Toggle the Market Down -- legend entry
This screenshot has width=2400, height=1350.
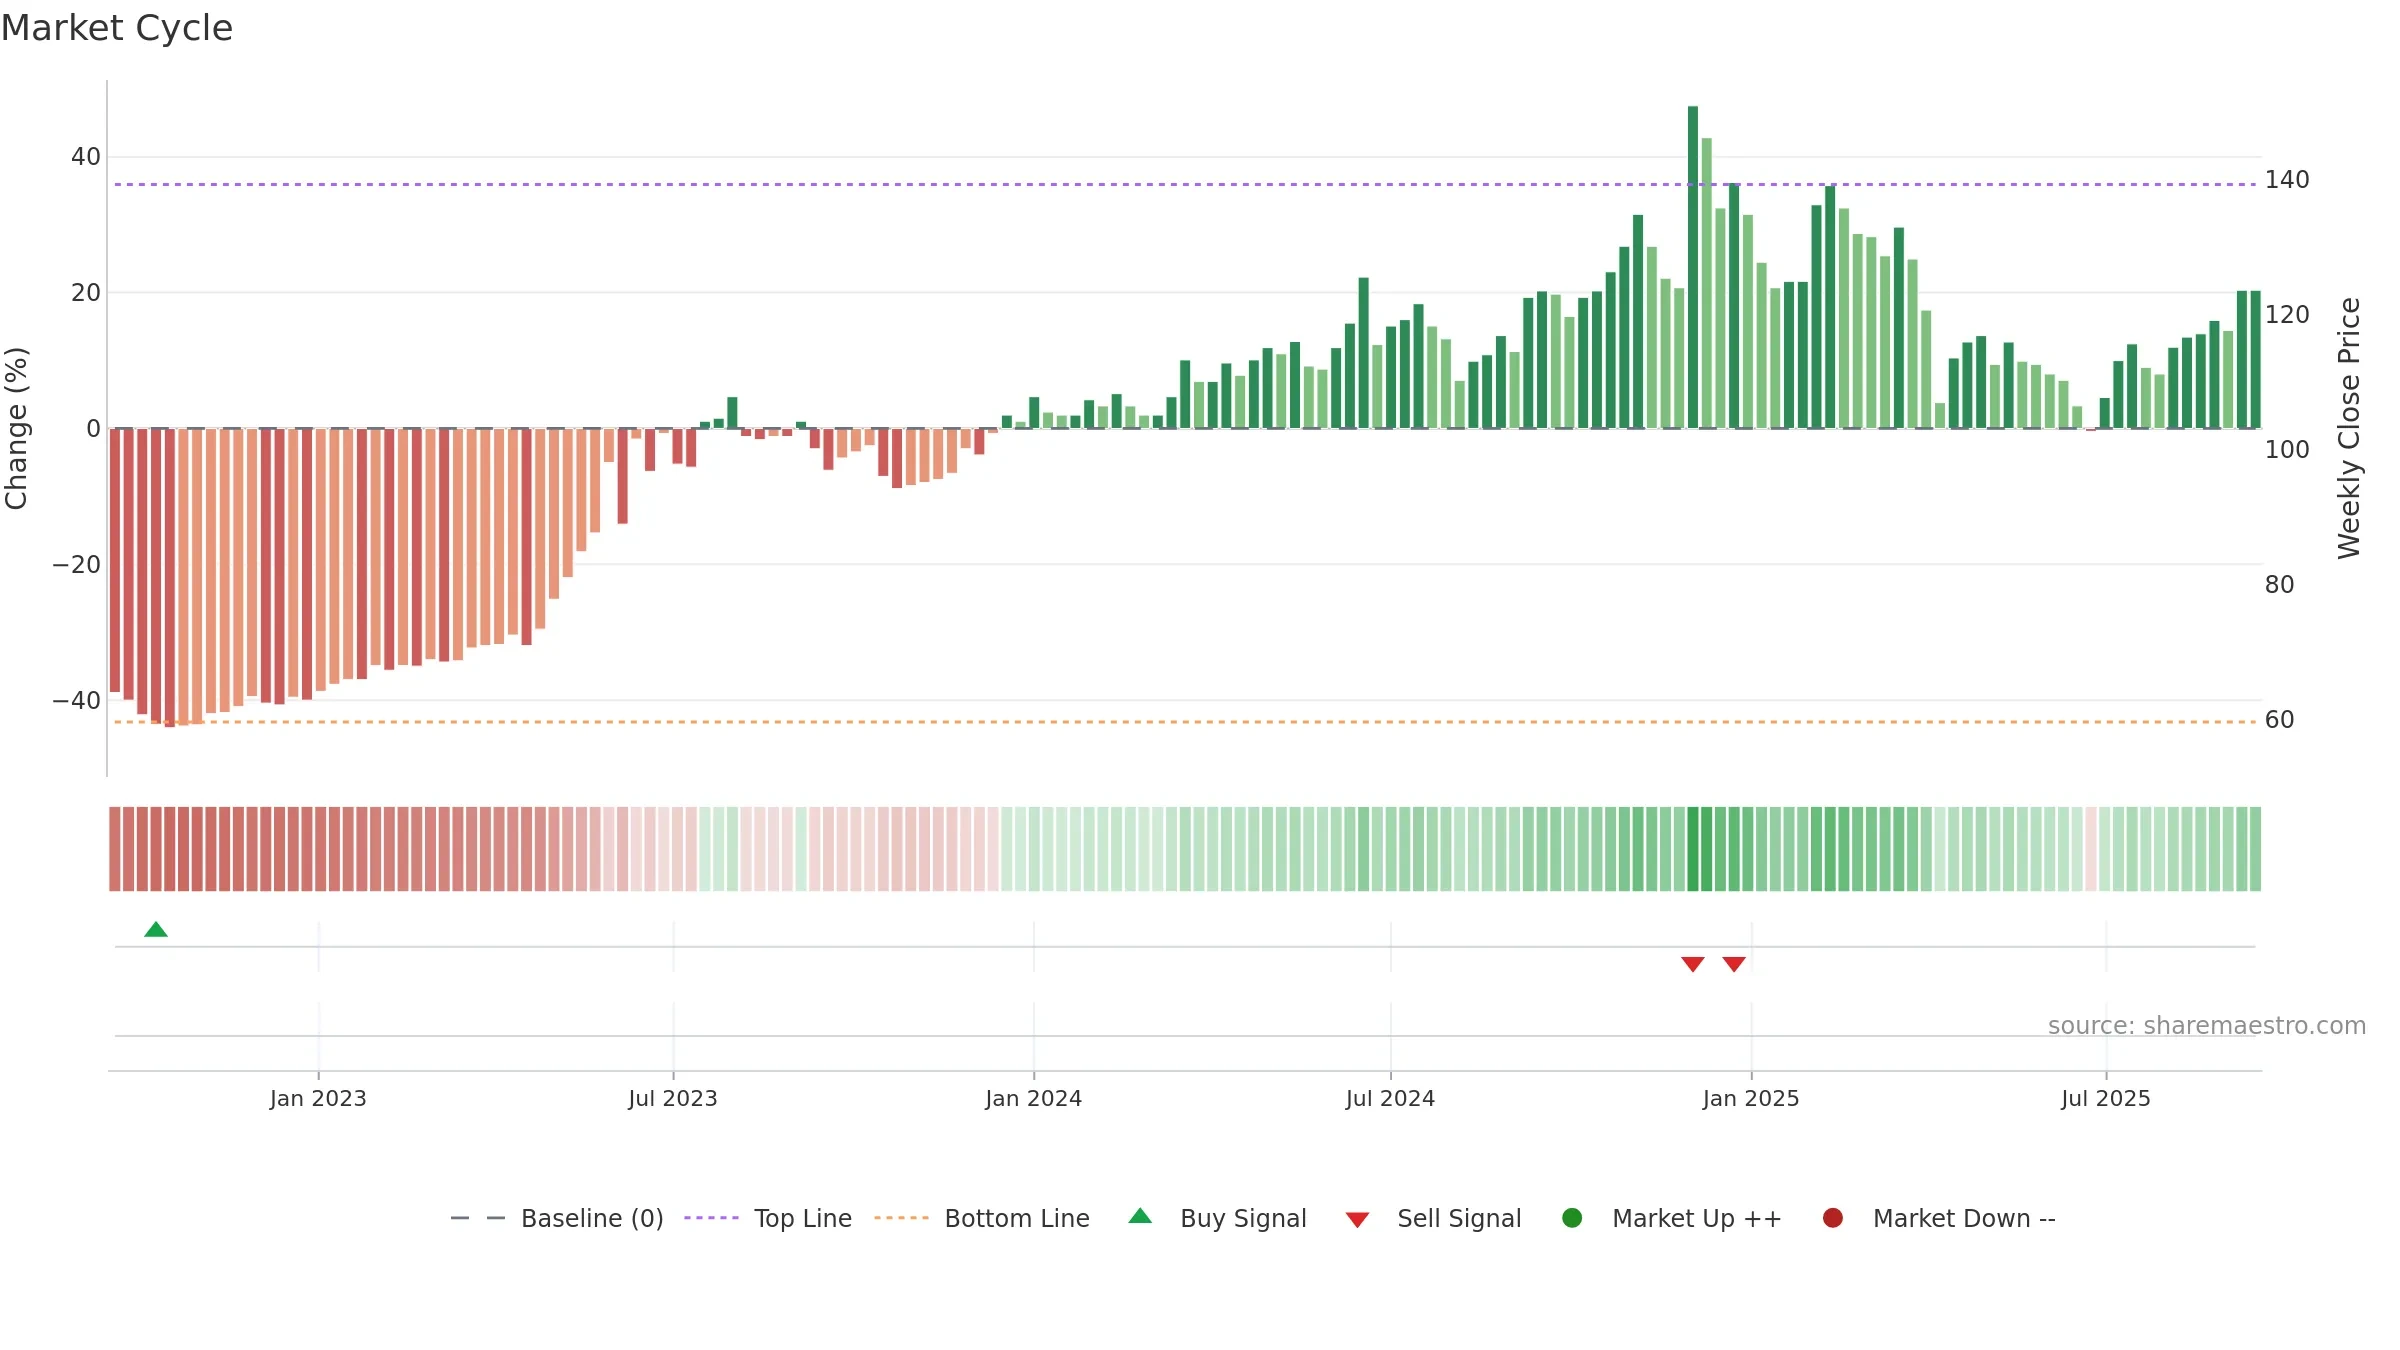1939,1218
